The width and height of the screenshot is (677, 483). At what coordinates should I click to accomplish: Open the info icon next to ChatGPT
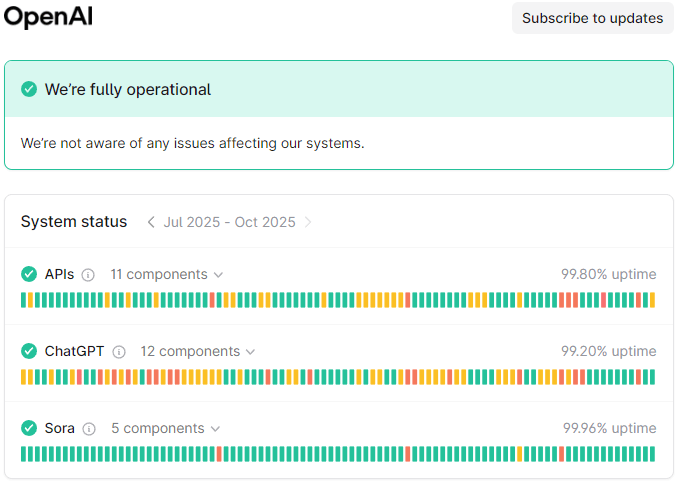[119, 352]
